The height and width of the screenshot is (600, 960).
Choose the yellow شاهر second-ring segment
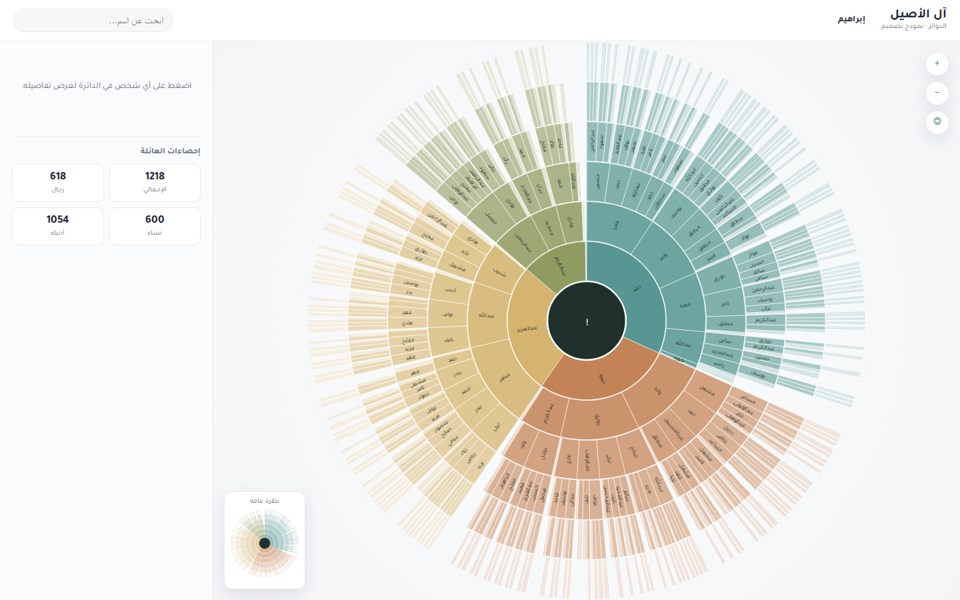pyautogui.click(x=505, y=378)
